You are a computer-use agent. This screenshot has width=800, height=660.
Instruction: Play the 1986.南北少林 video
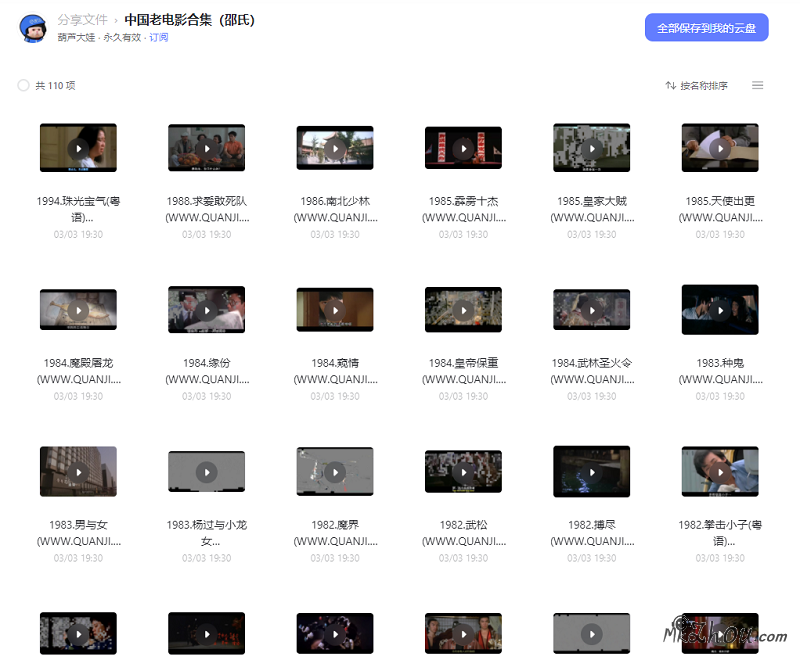coord(335,148)
